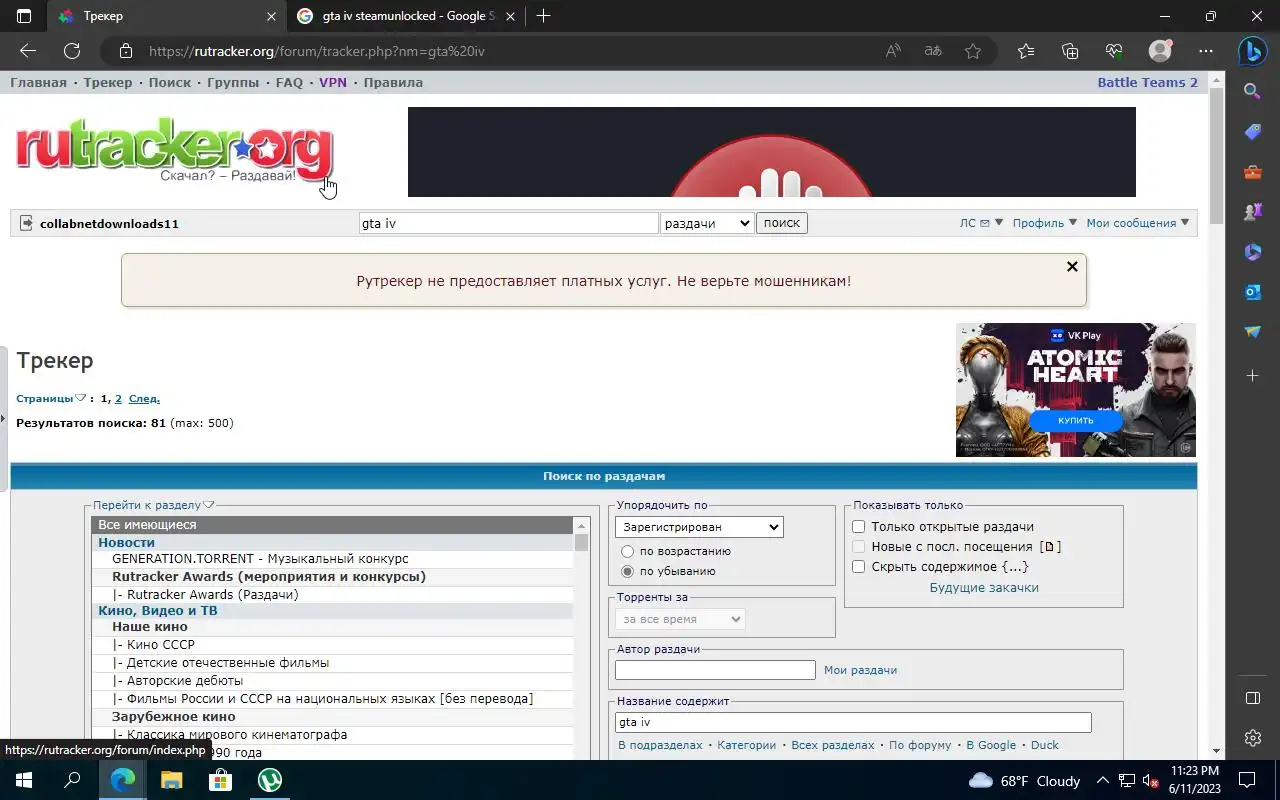Open 'Зарегистрирован' sort-by dropdown

(x=699, y=527)
